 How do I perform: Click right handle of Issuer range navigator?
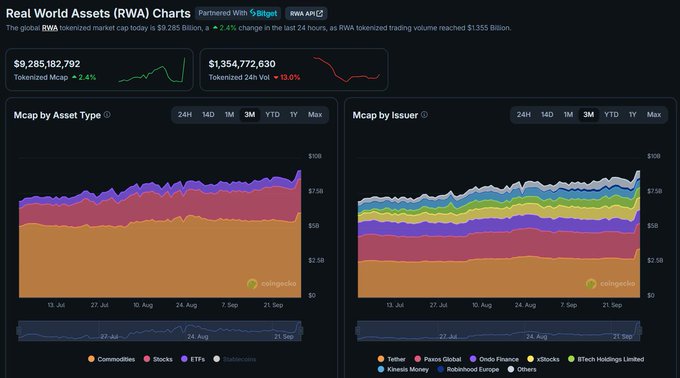(x=640, y=331)
